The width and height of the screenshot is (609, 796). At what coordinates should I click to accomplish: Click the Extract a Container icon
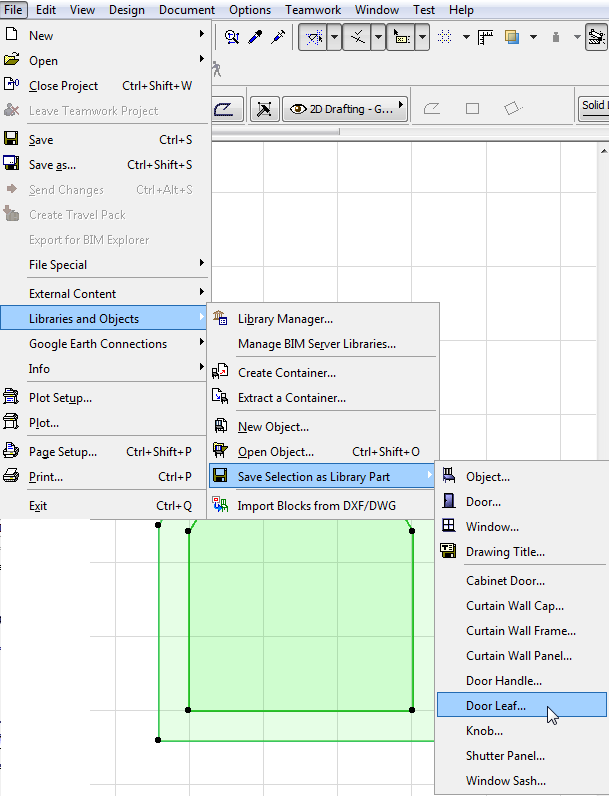tap(220, 396)
